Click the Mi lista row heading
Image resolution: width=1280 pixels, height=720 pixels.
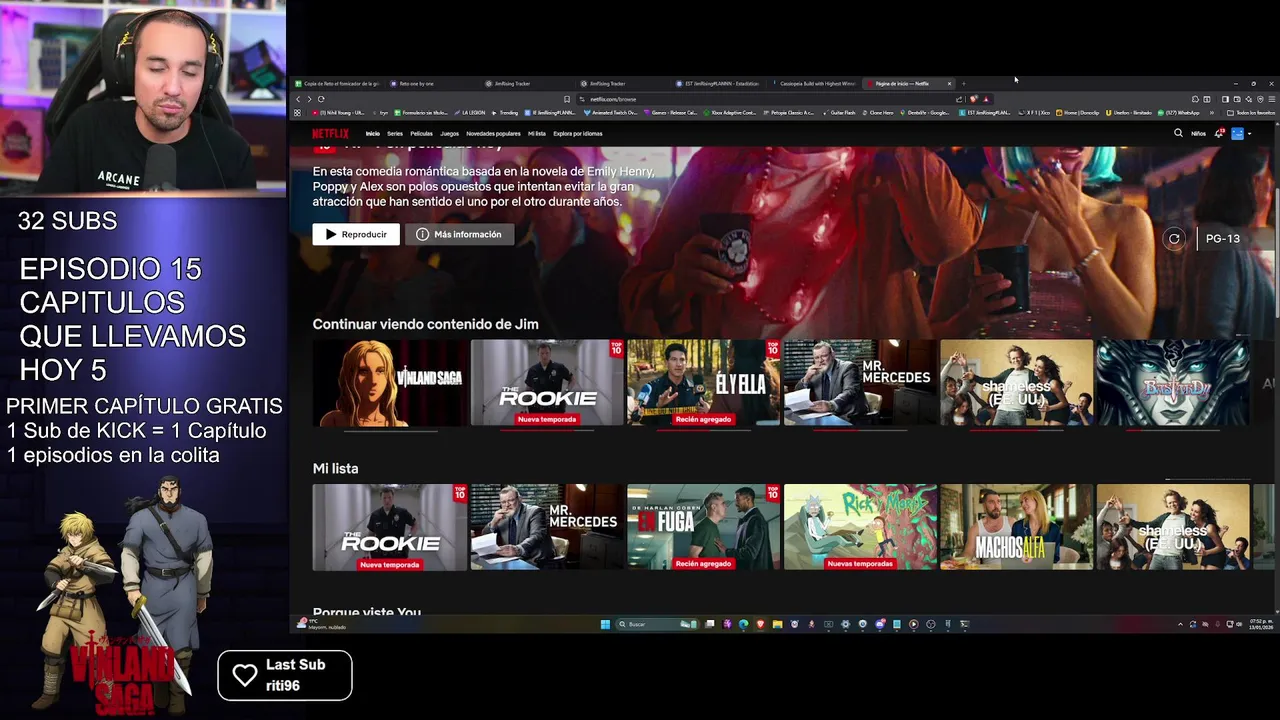(335, 468)
